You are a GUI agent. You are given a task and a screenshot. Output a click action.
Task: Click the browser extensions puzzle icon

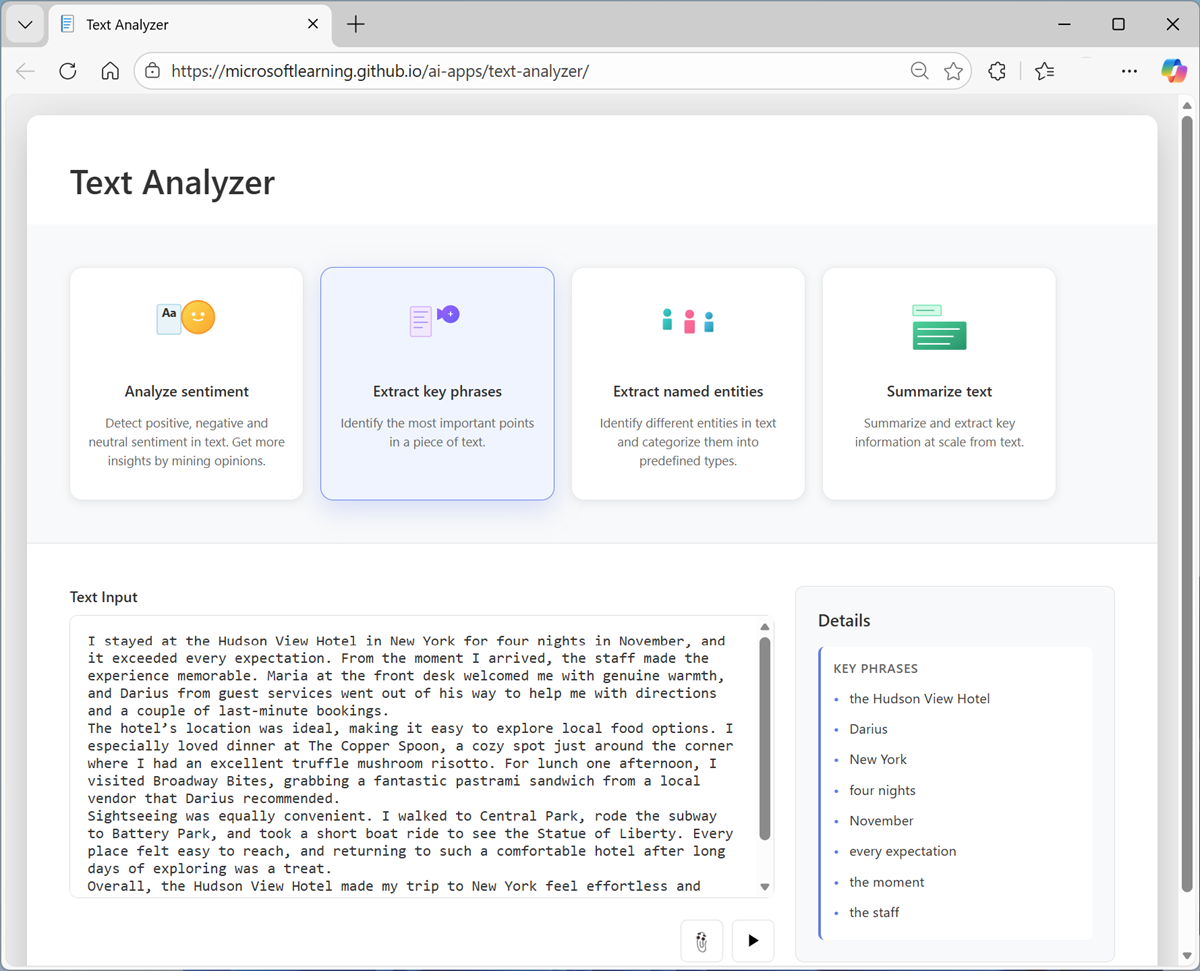(996, 70)
